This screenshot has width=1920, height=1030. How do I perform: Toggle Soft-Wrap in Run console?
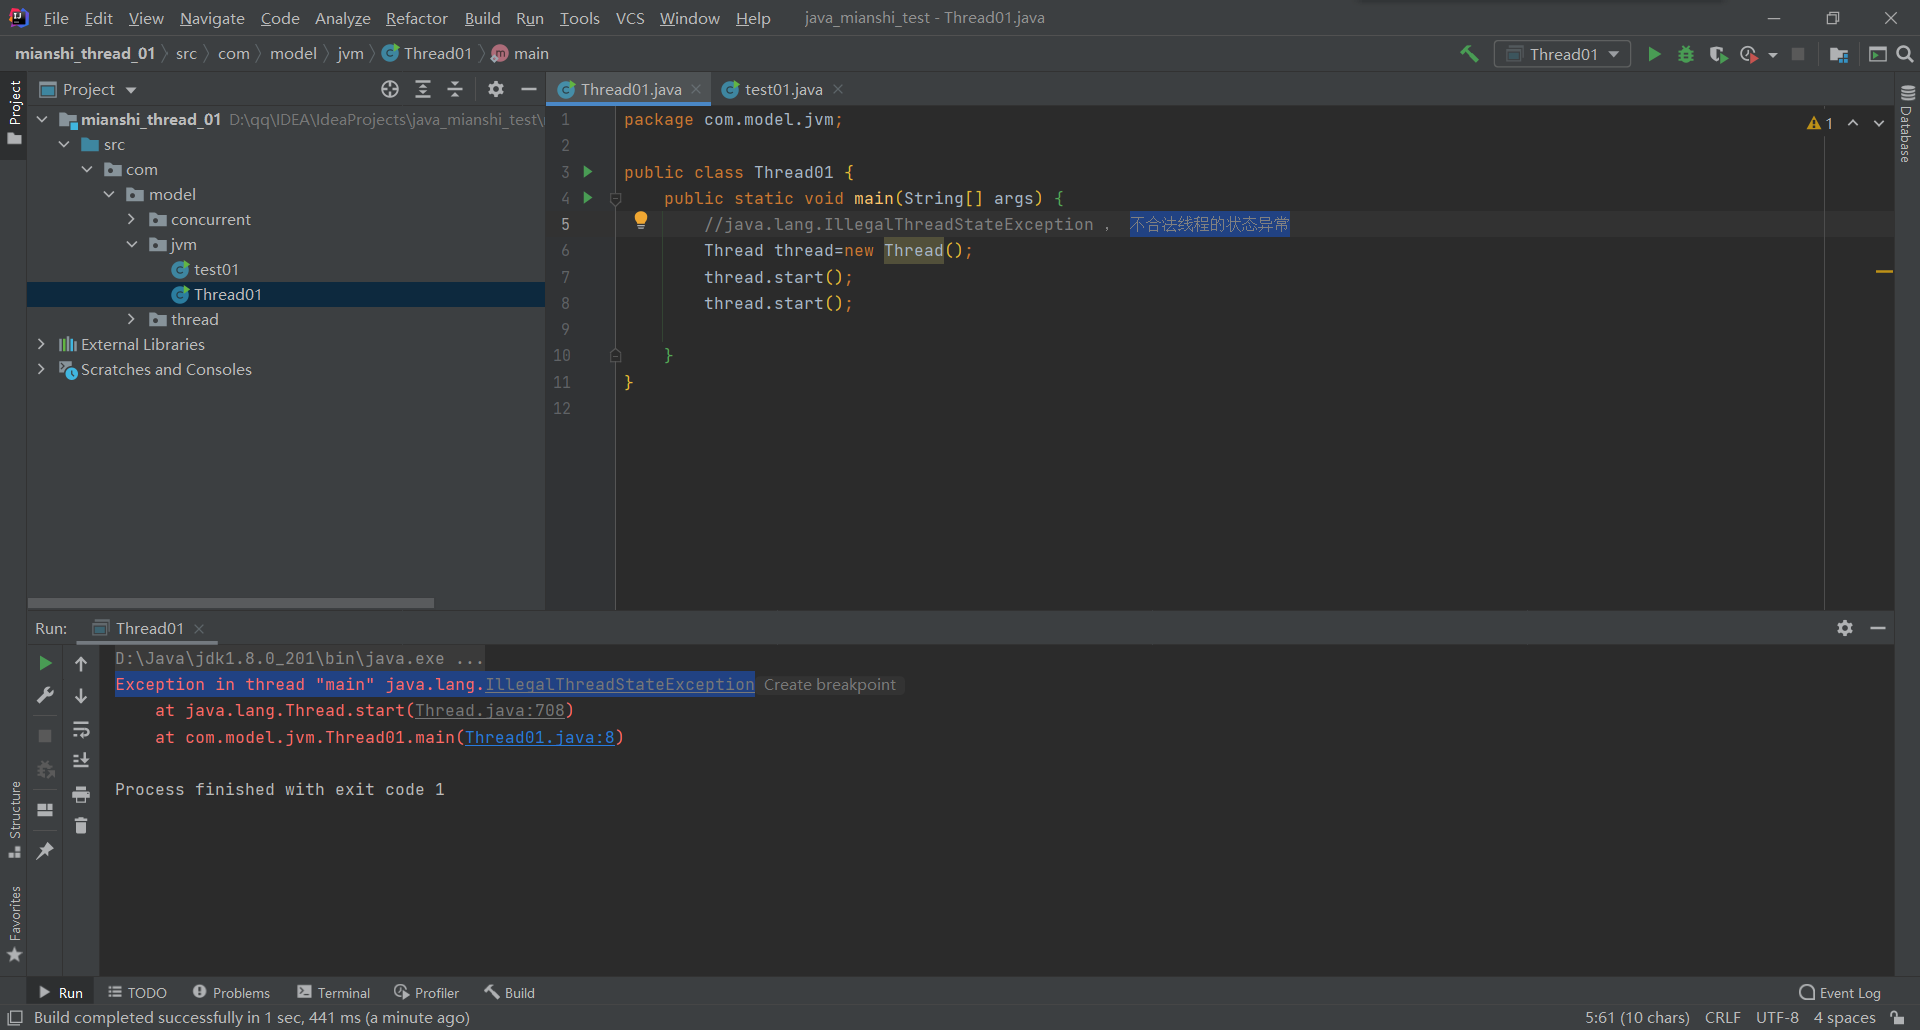point(81,729)
